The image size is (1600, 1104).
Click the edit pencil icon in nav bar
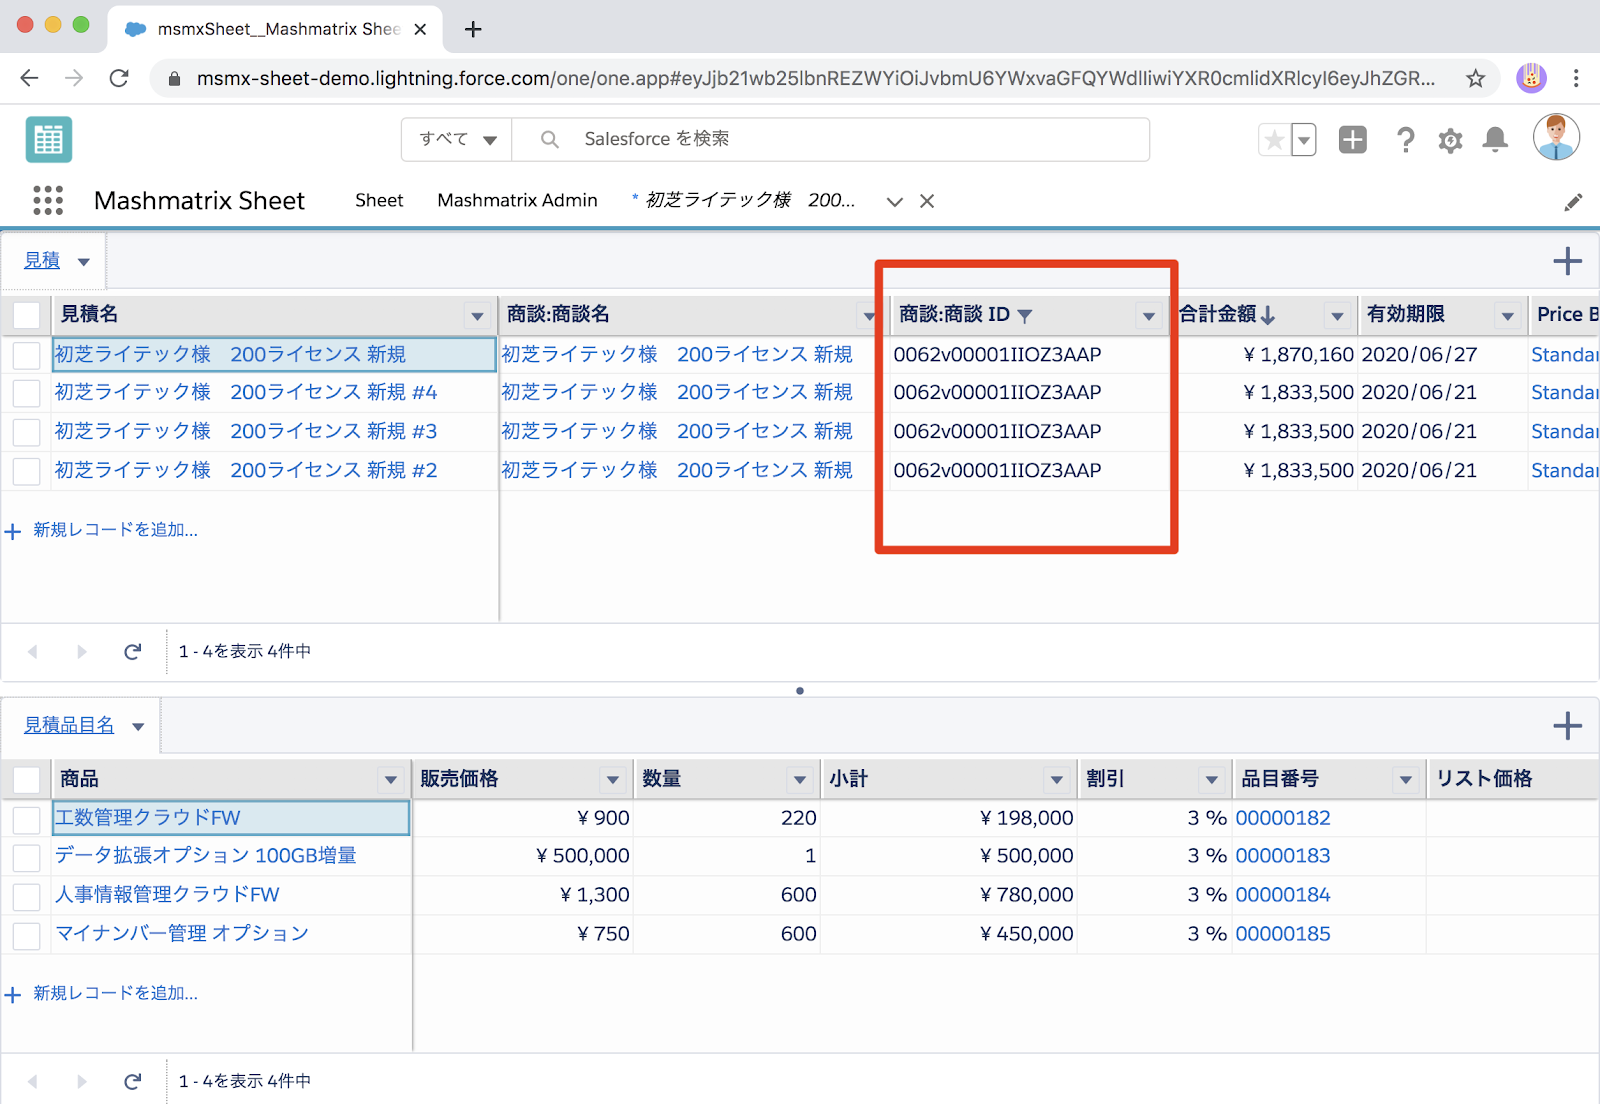[x=1573, y=202]
